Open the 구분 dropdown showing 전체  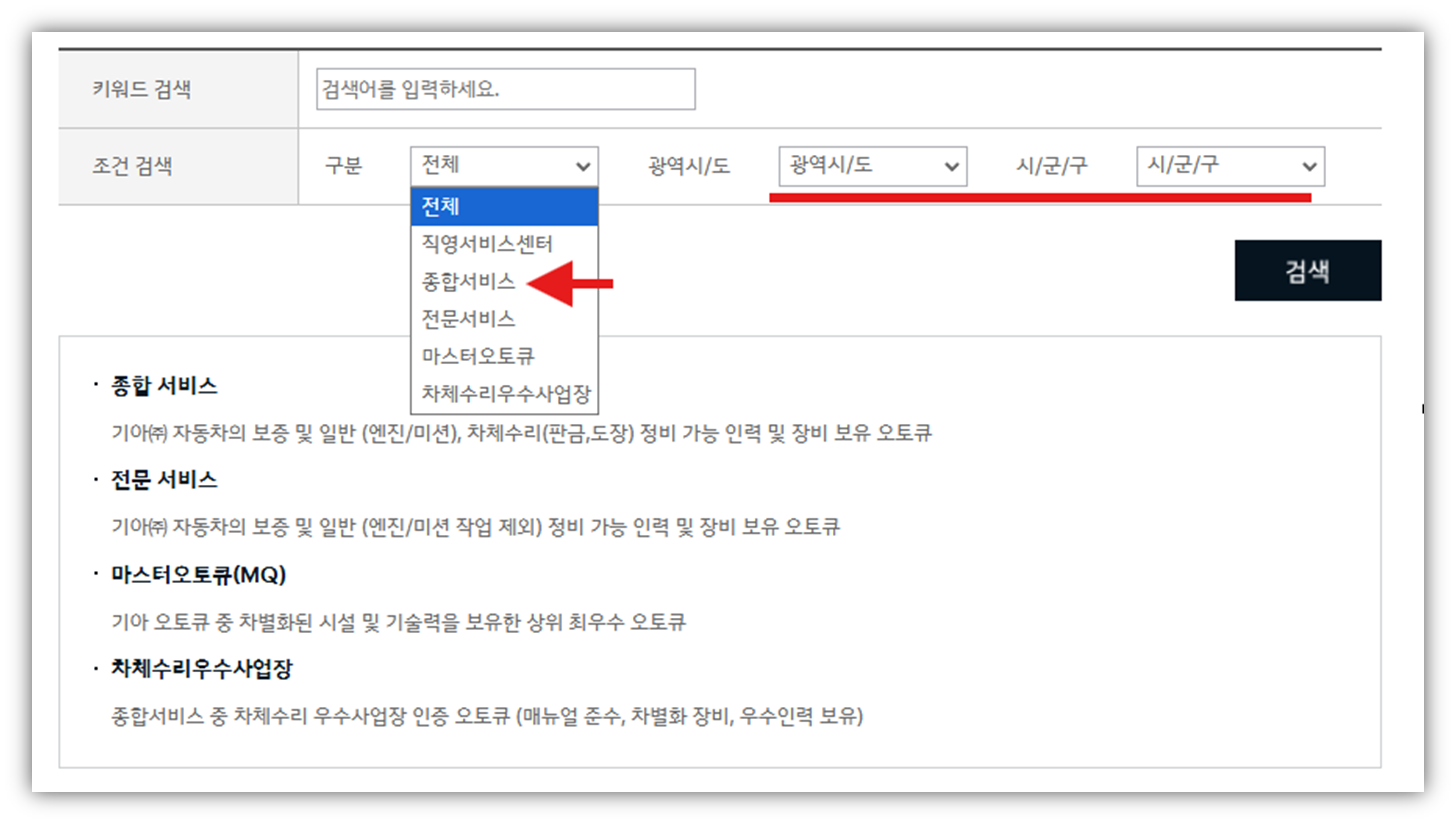(x=504, y=166)
